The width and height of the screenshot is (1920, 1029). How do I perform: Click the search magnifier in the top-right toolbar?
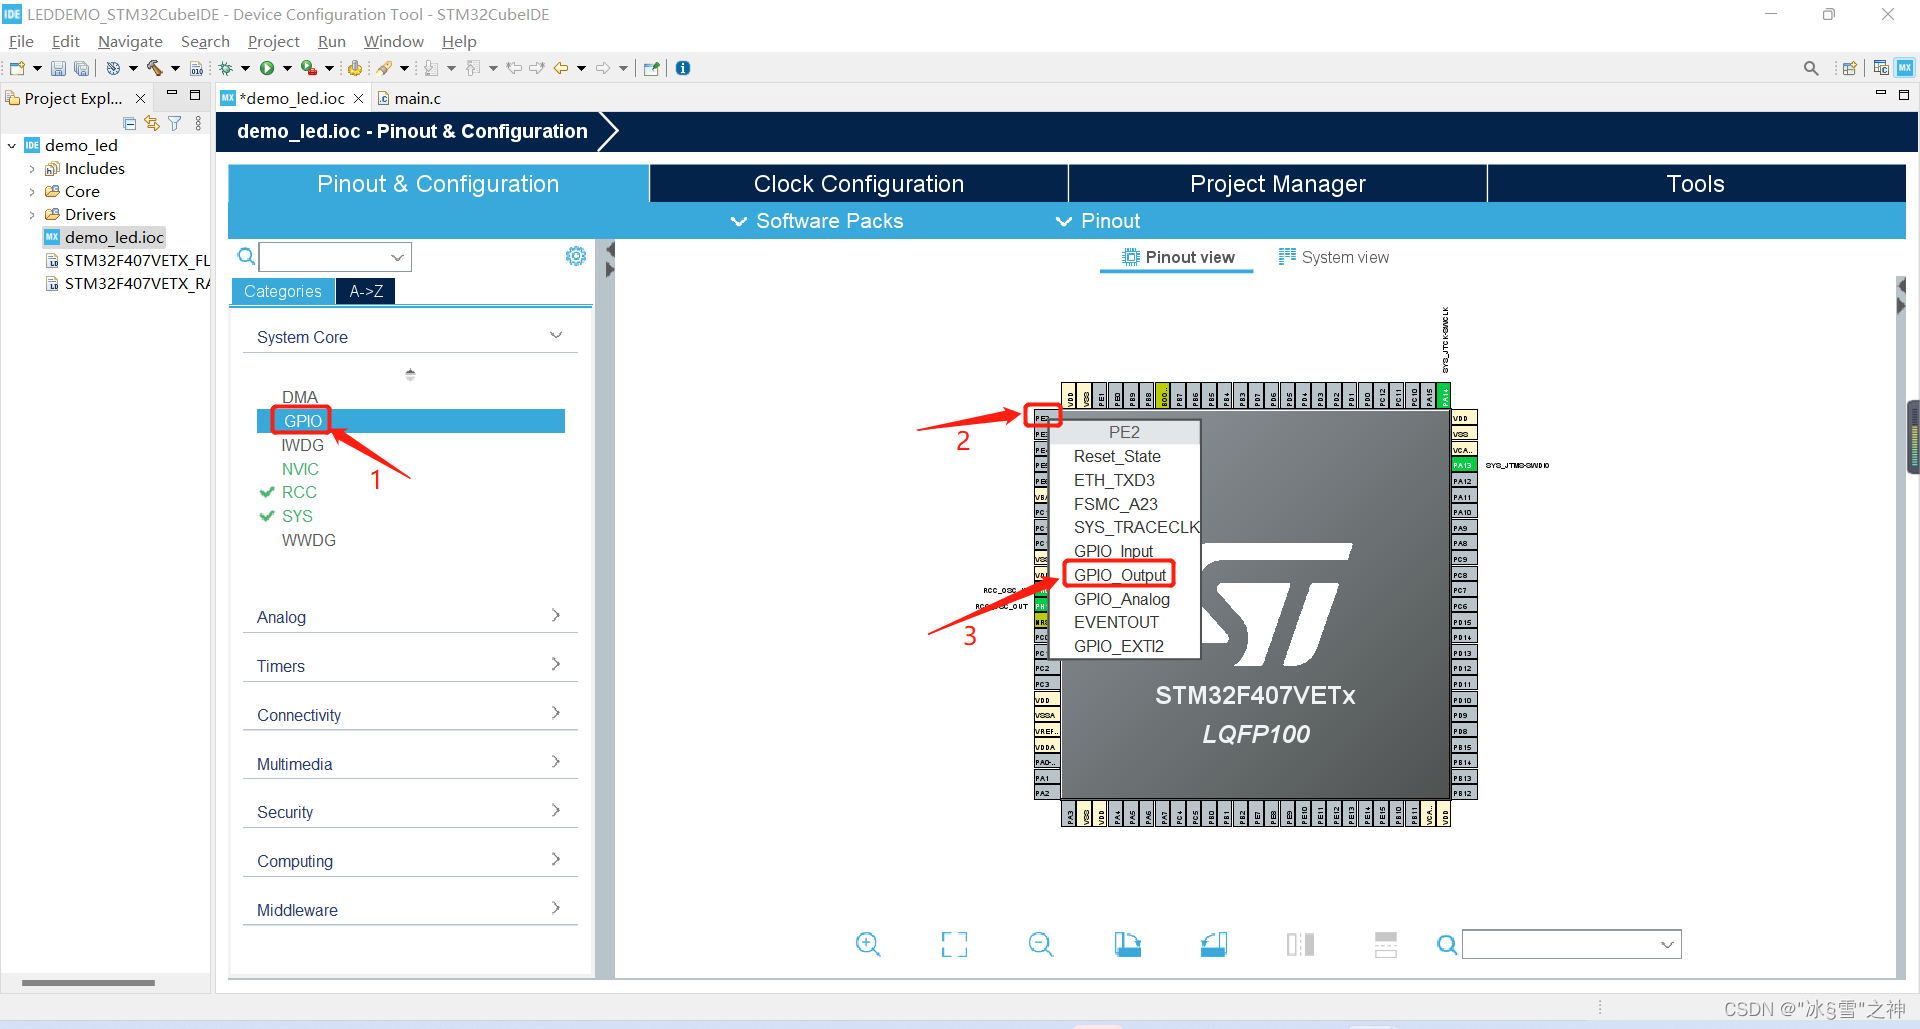(x=1811, y=67)
